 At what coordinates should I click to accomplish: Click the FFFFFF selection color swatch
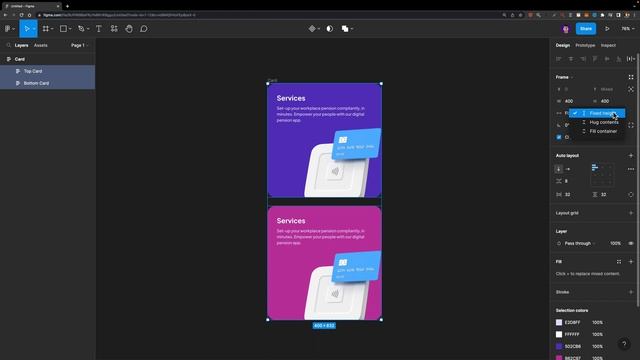(x=559, y=334)
